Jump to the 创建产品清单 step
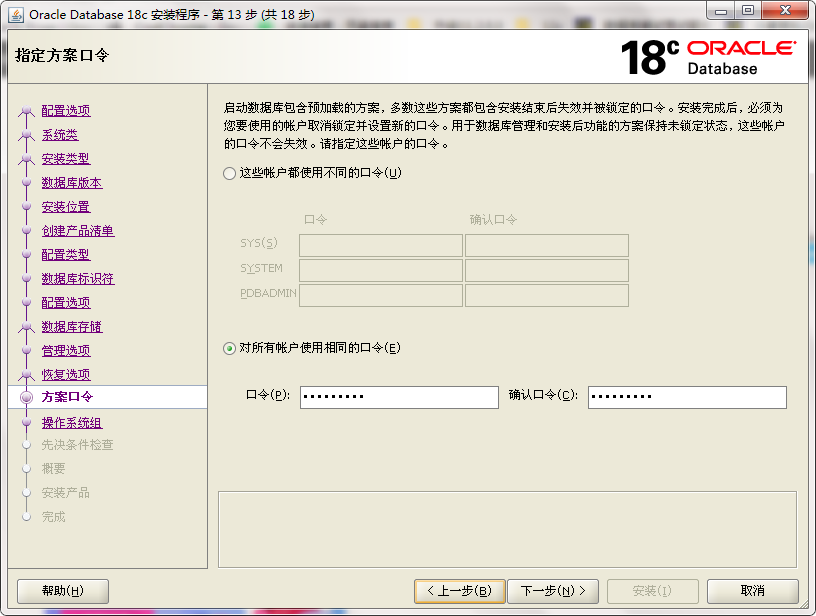The image size is (816, 616). pos(78,230)
